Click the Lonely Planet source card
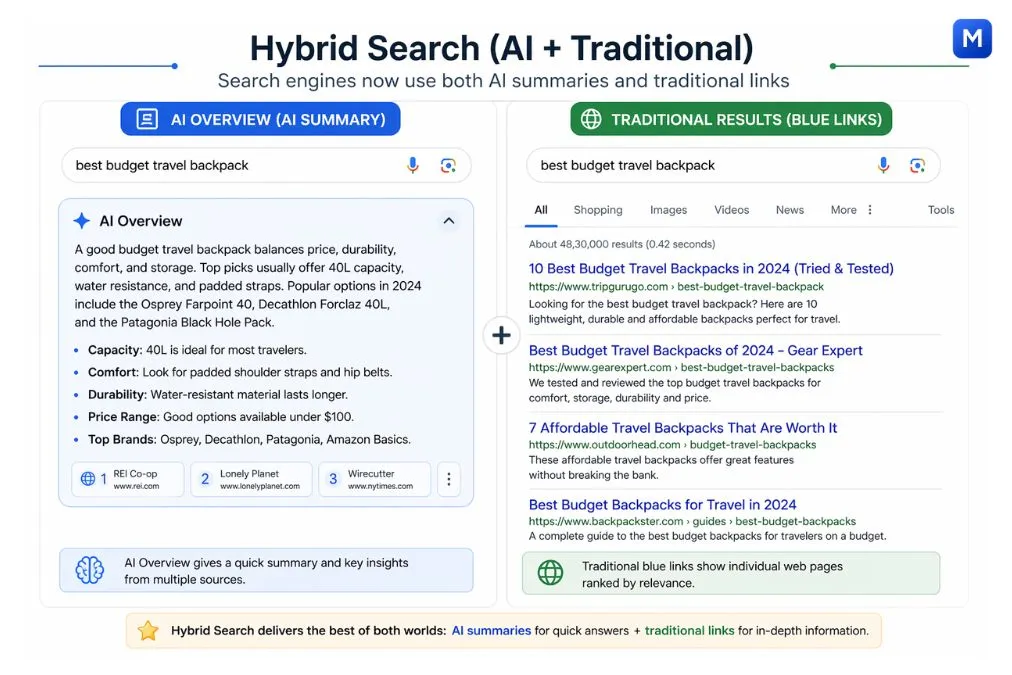This screenshot has height=675, width=1012. pos(251,479)
